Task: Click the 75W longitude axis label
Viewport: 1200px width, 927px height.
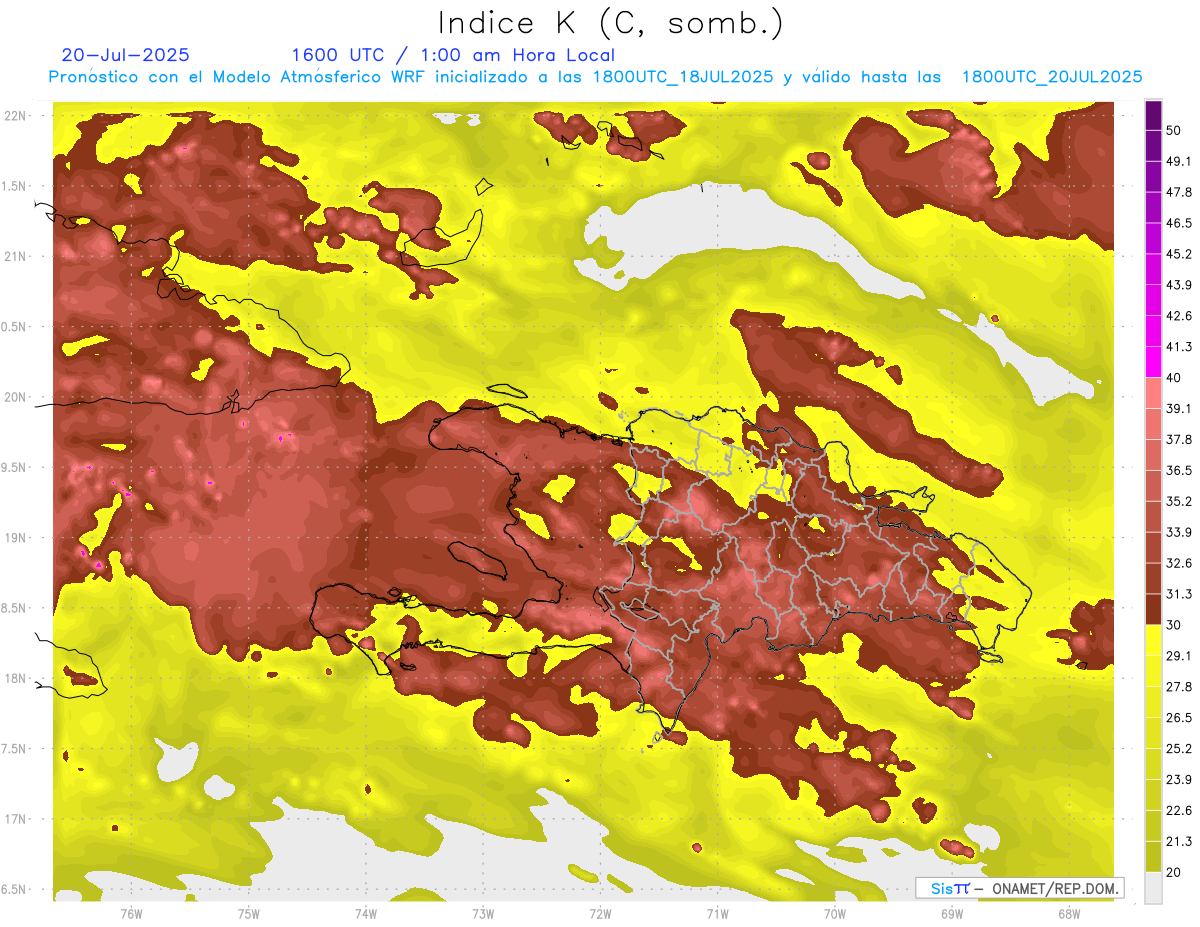Action: [x=249, y=912]
